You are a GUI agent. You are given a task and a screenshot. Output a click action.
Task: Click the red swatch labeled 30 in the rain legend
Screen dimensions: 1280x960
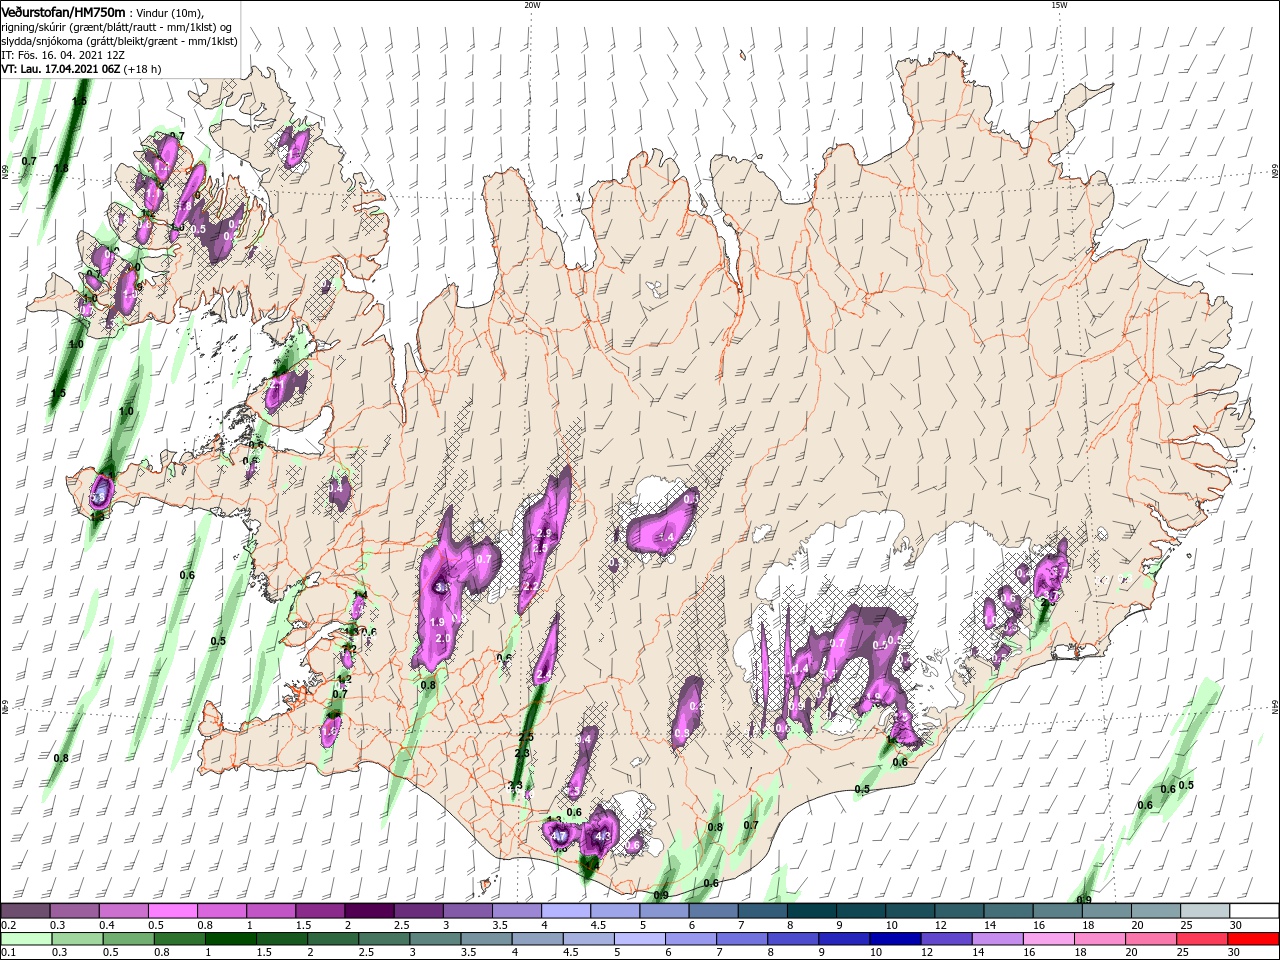(x=1255, y=938)
